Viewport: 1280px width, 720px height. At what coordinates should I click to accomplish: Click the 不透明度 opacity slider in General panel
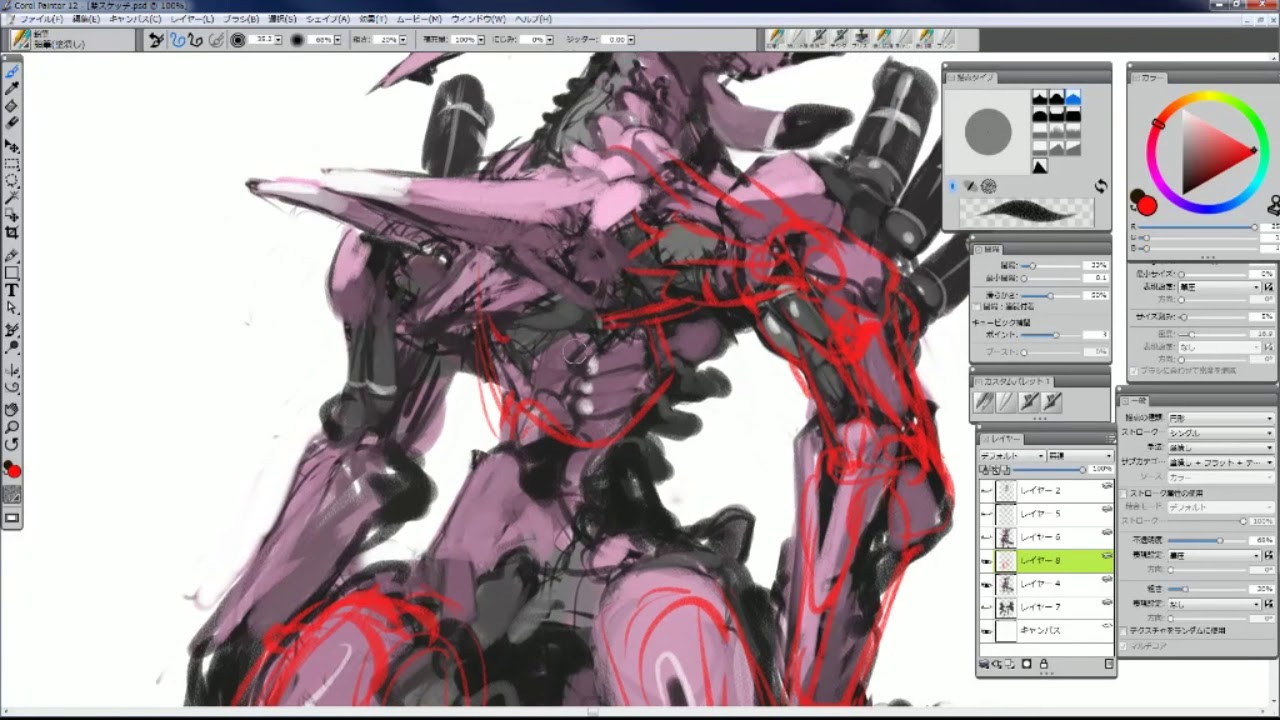(x=1205, y=540)
